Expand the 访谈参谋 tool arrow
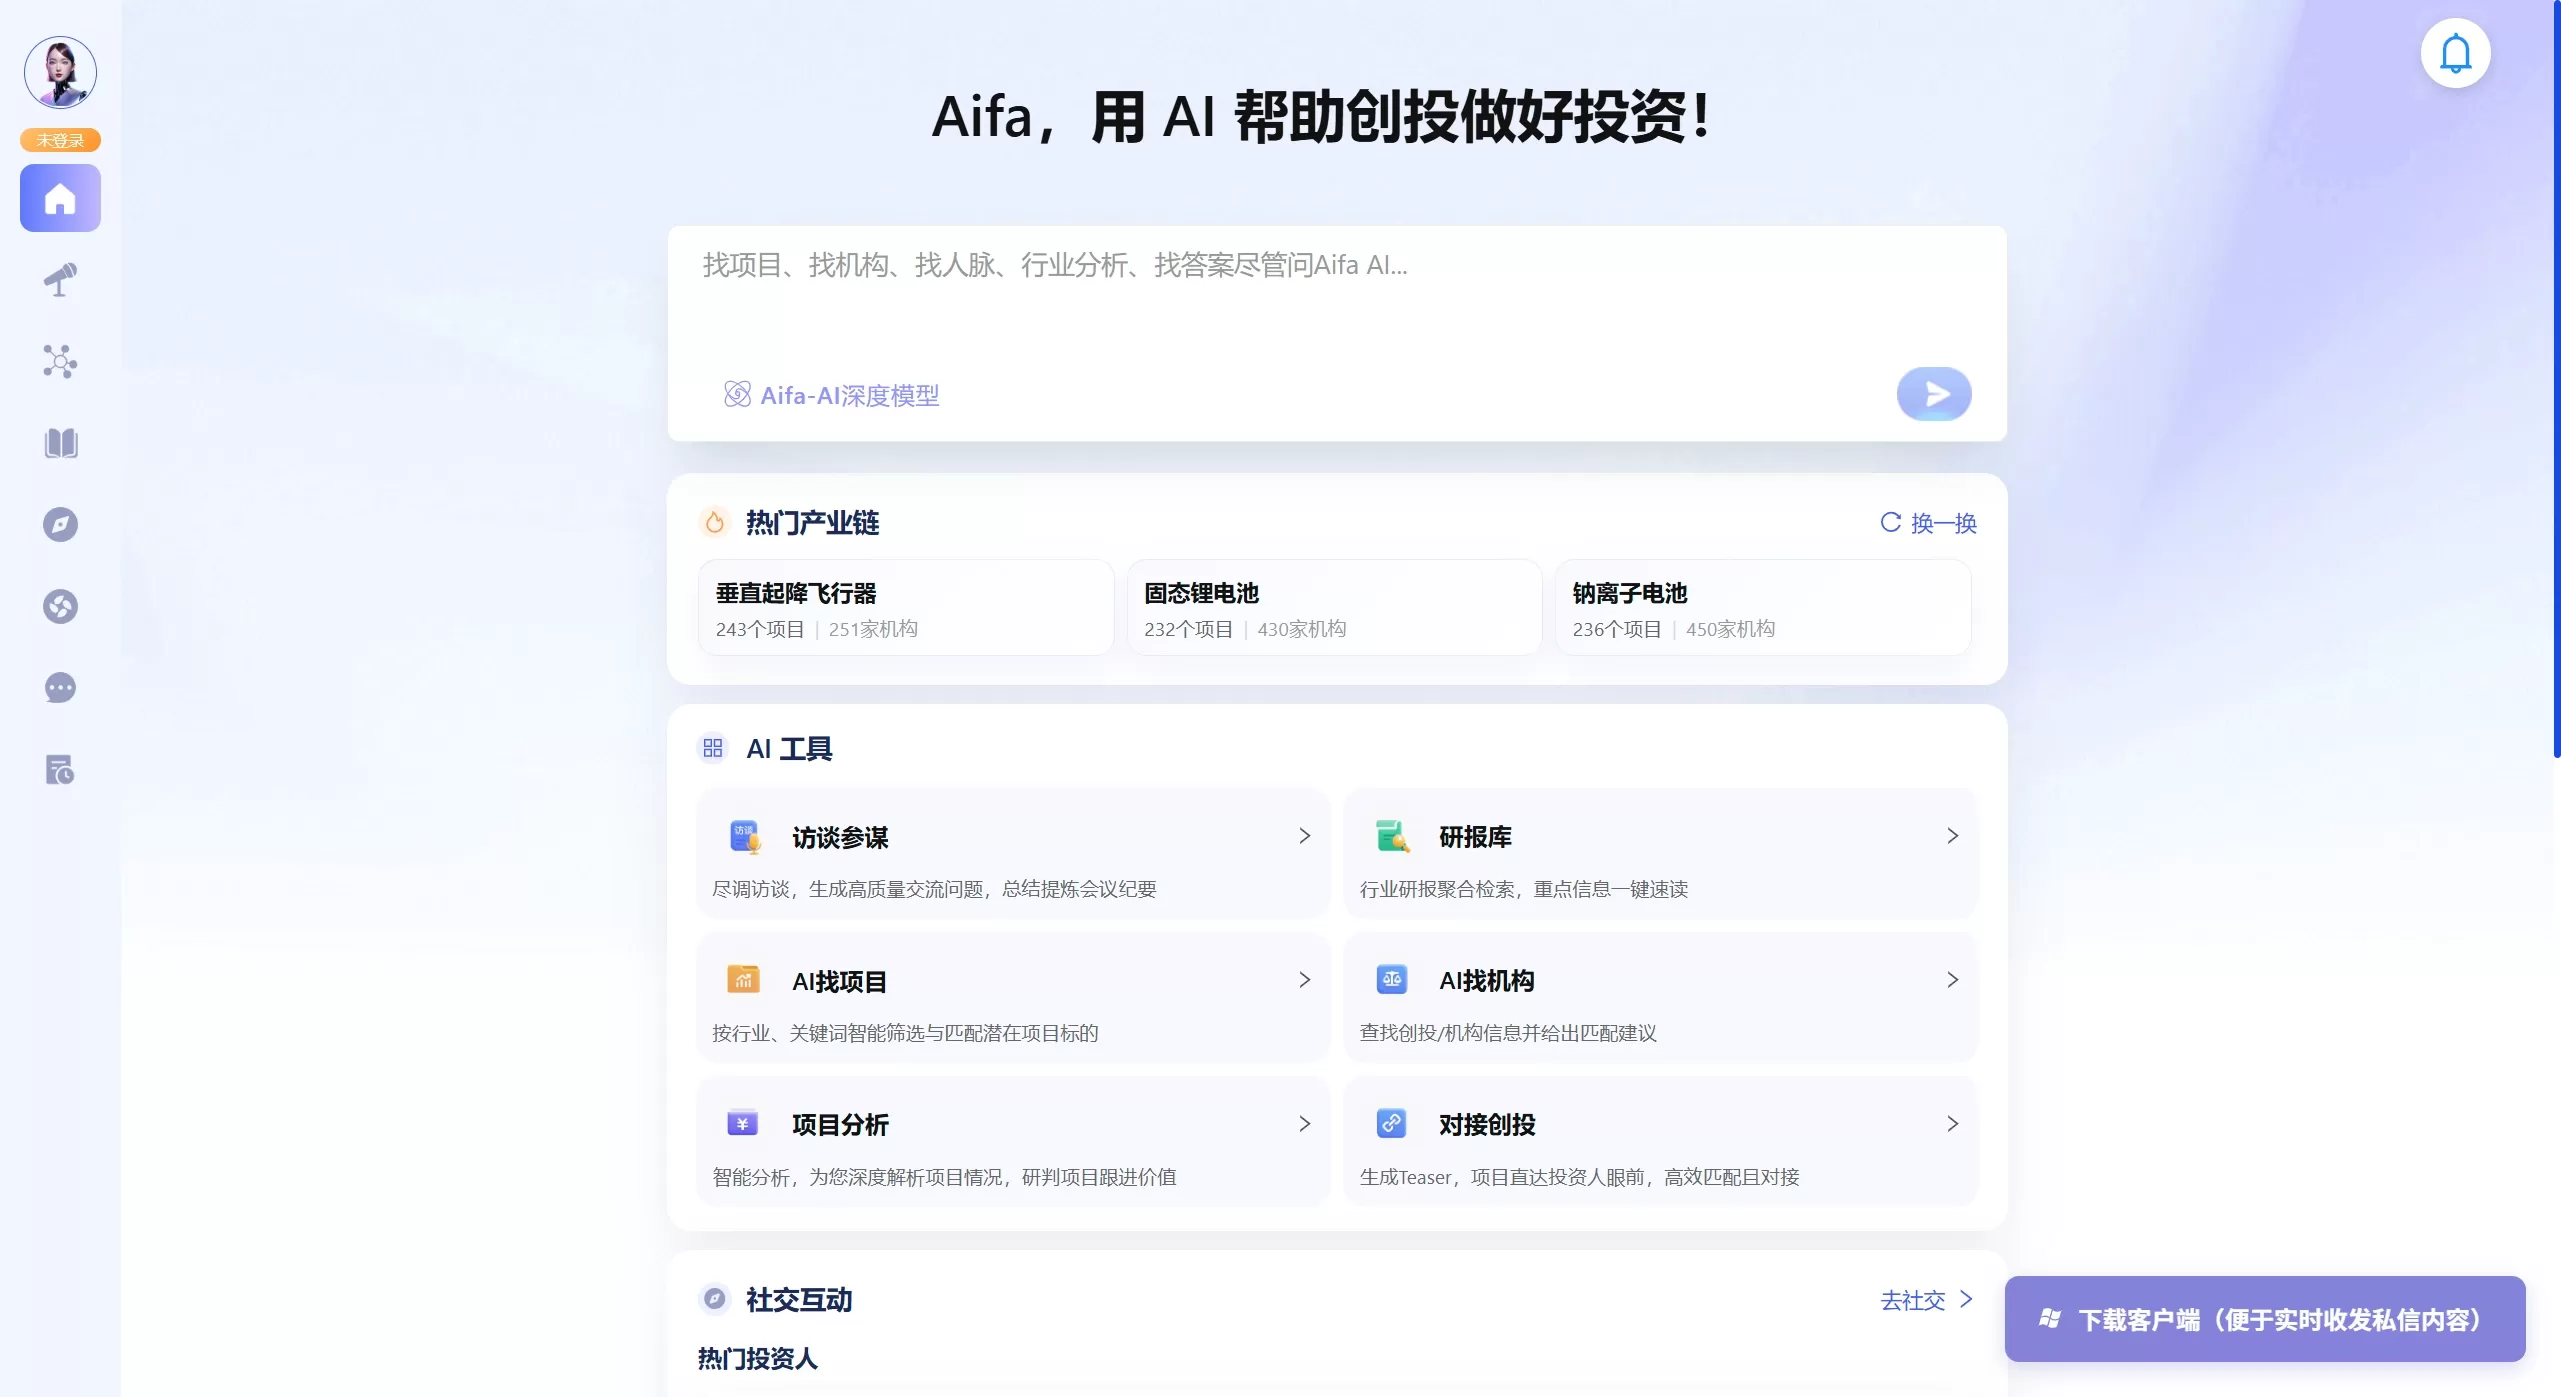The height and width of the screenshot is (1397, 2561). click(x=1304, y=836)
